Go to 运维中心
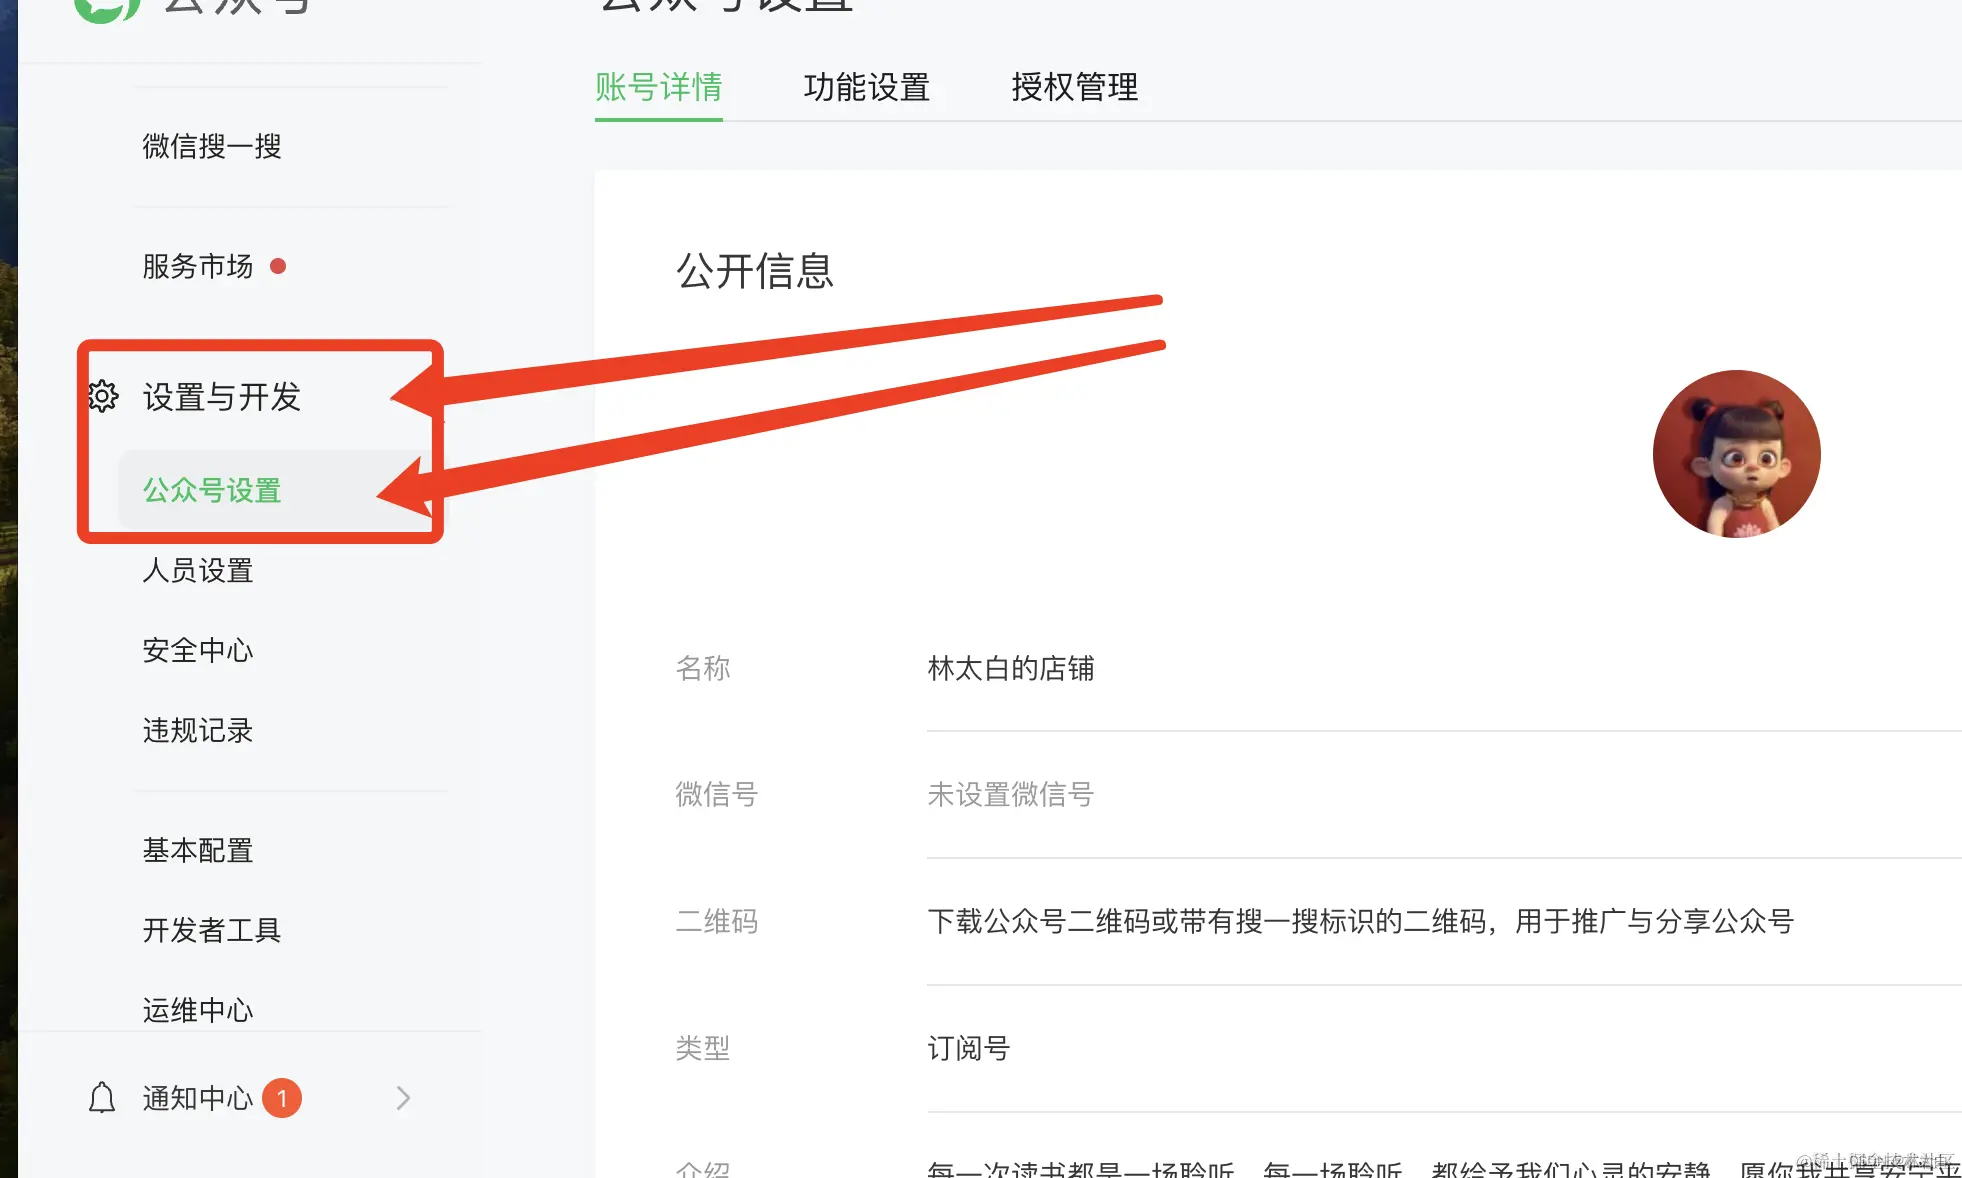This screenshot has height=1178, width=1962. (197, 1010)
